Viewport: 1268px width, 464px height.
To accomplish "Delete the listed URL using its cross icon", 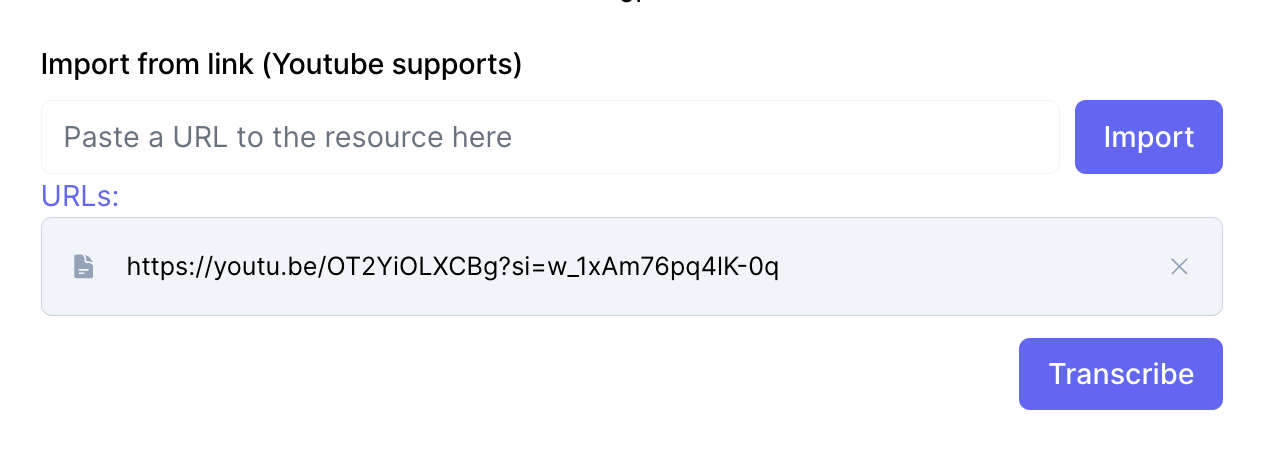I will click(1180, 267).
